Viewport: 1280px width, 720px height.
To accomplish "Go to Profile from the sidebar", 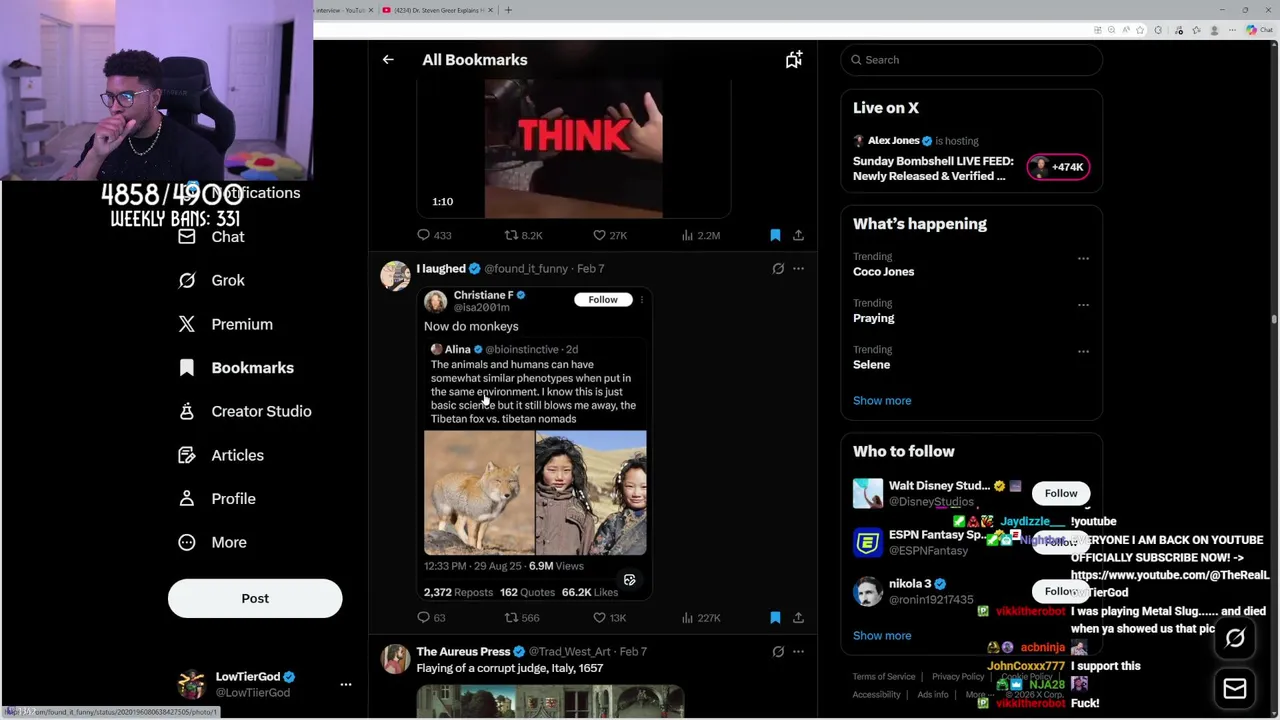I will point(233,499).
